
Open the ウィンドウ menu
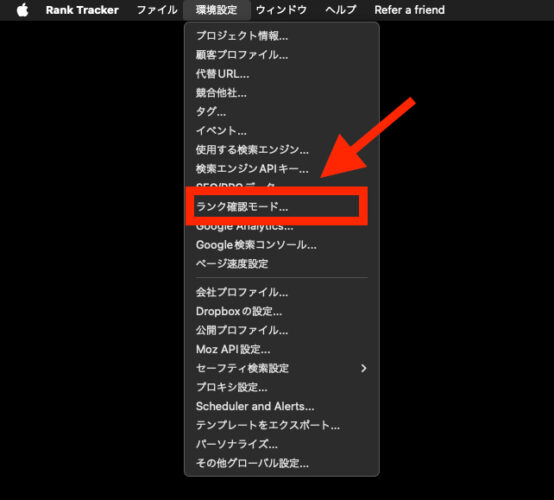pos(281,10)
